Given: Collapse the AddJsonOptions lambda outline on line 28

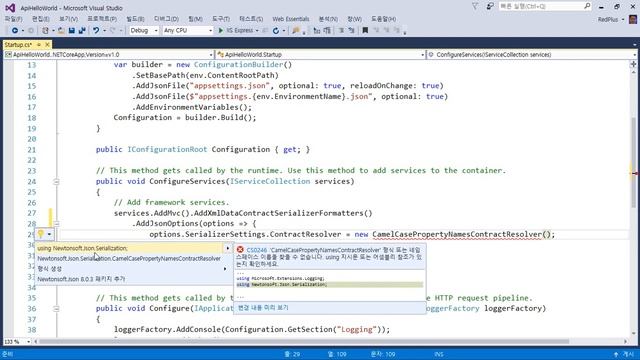Looking at the screenshot, I should click(x=56, y=224).
